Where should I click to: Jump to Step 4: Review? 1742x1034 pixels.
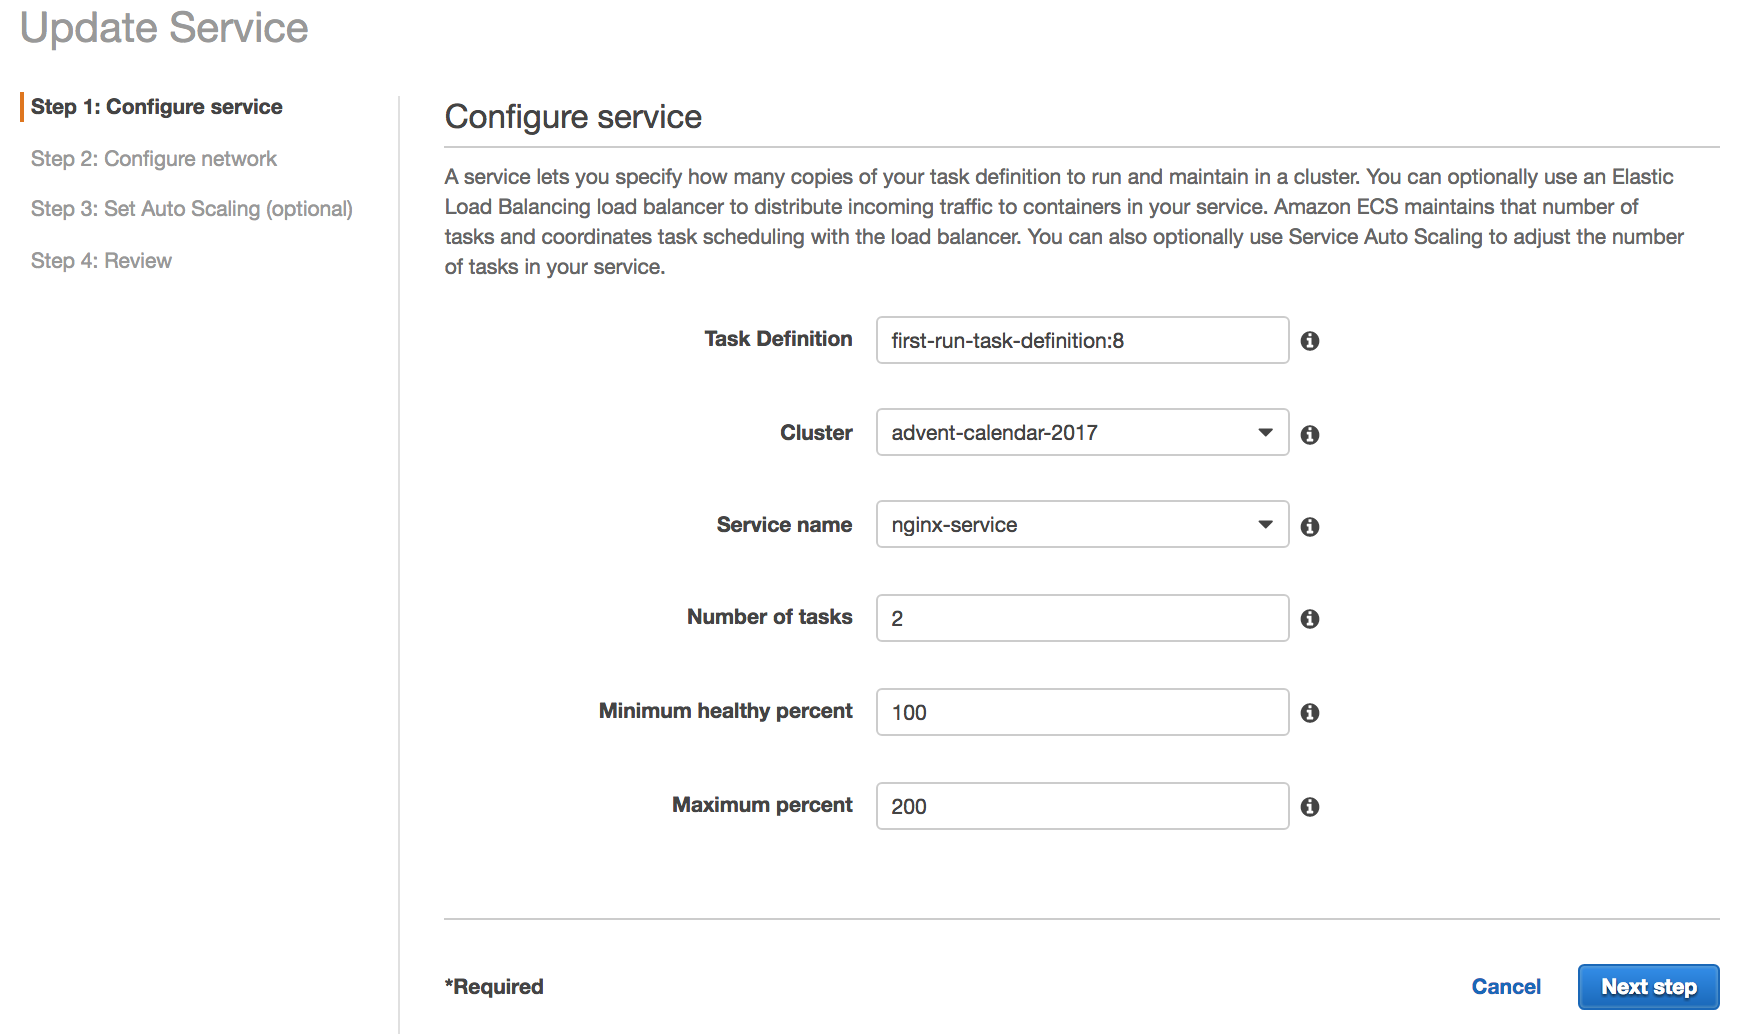coord(101,261)
